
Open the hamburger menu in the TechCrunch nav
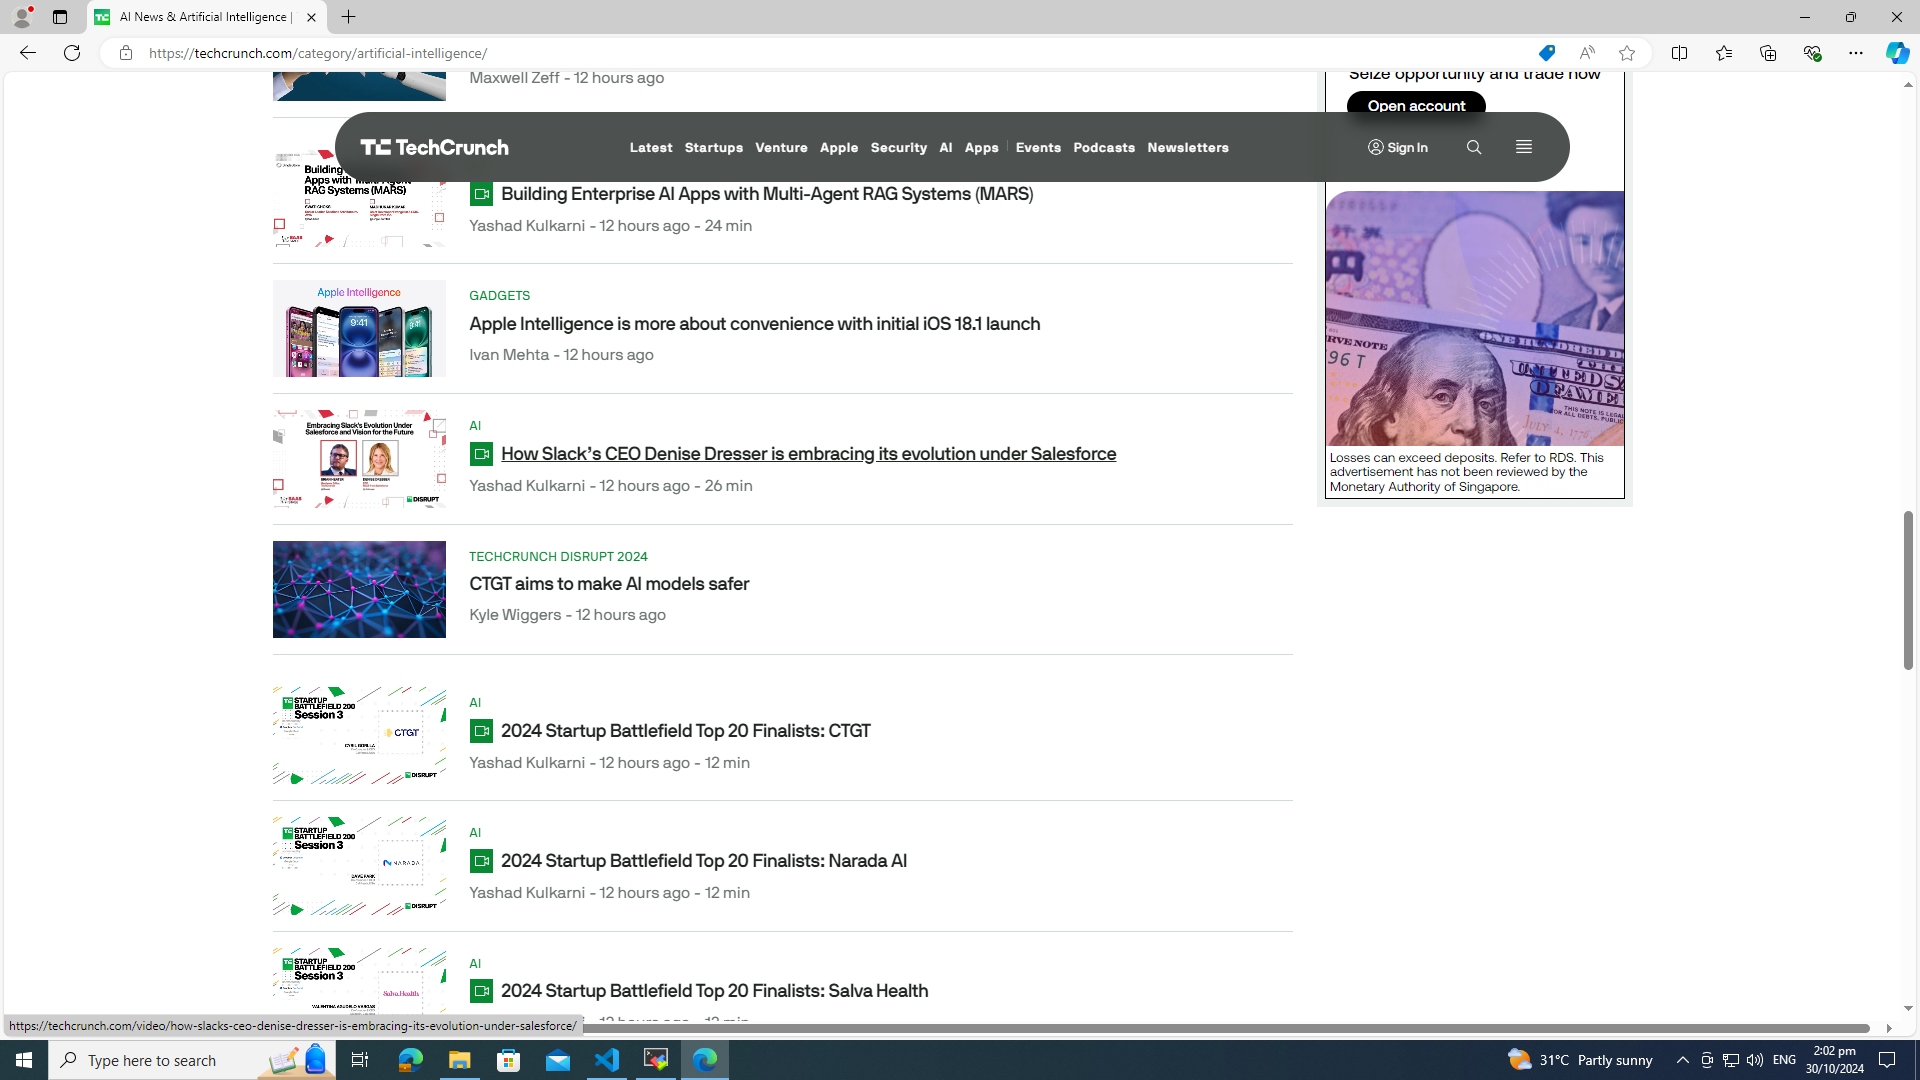pyautogui.click(x=1523, y=147)
